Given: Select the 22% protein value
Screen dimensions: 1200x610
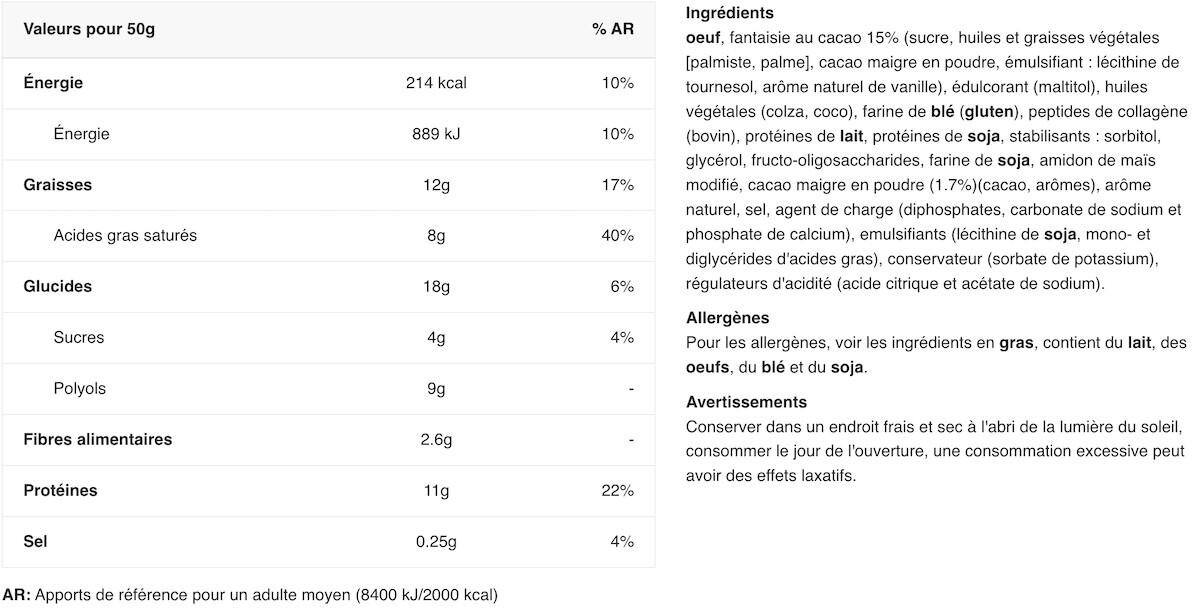Looking at the screenshot, I should pyautogui.click(x=617, y=490).
